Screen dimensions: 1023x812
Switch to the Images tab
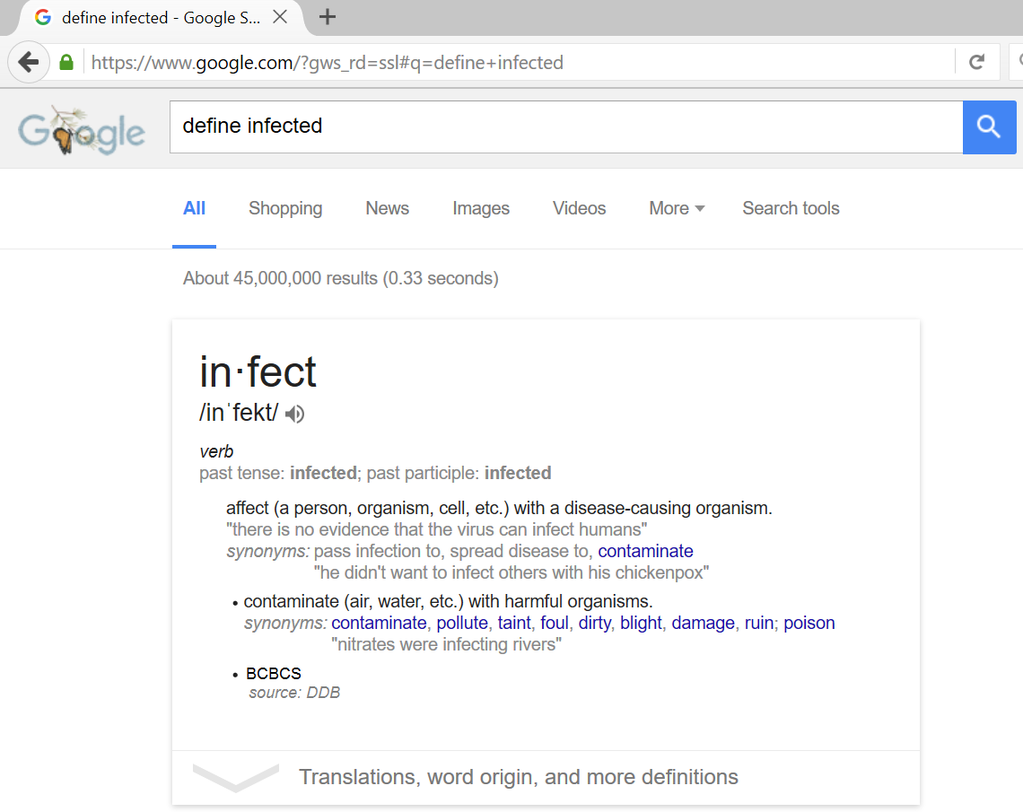(x=480, y=208)
